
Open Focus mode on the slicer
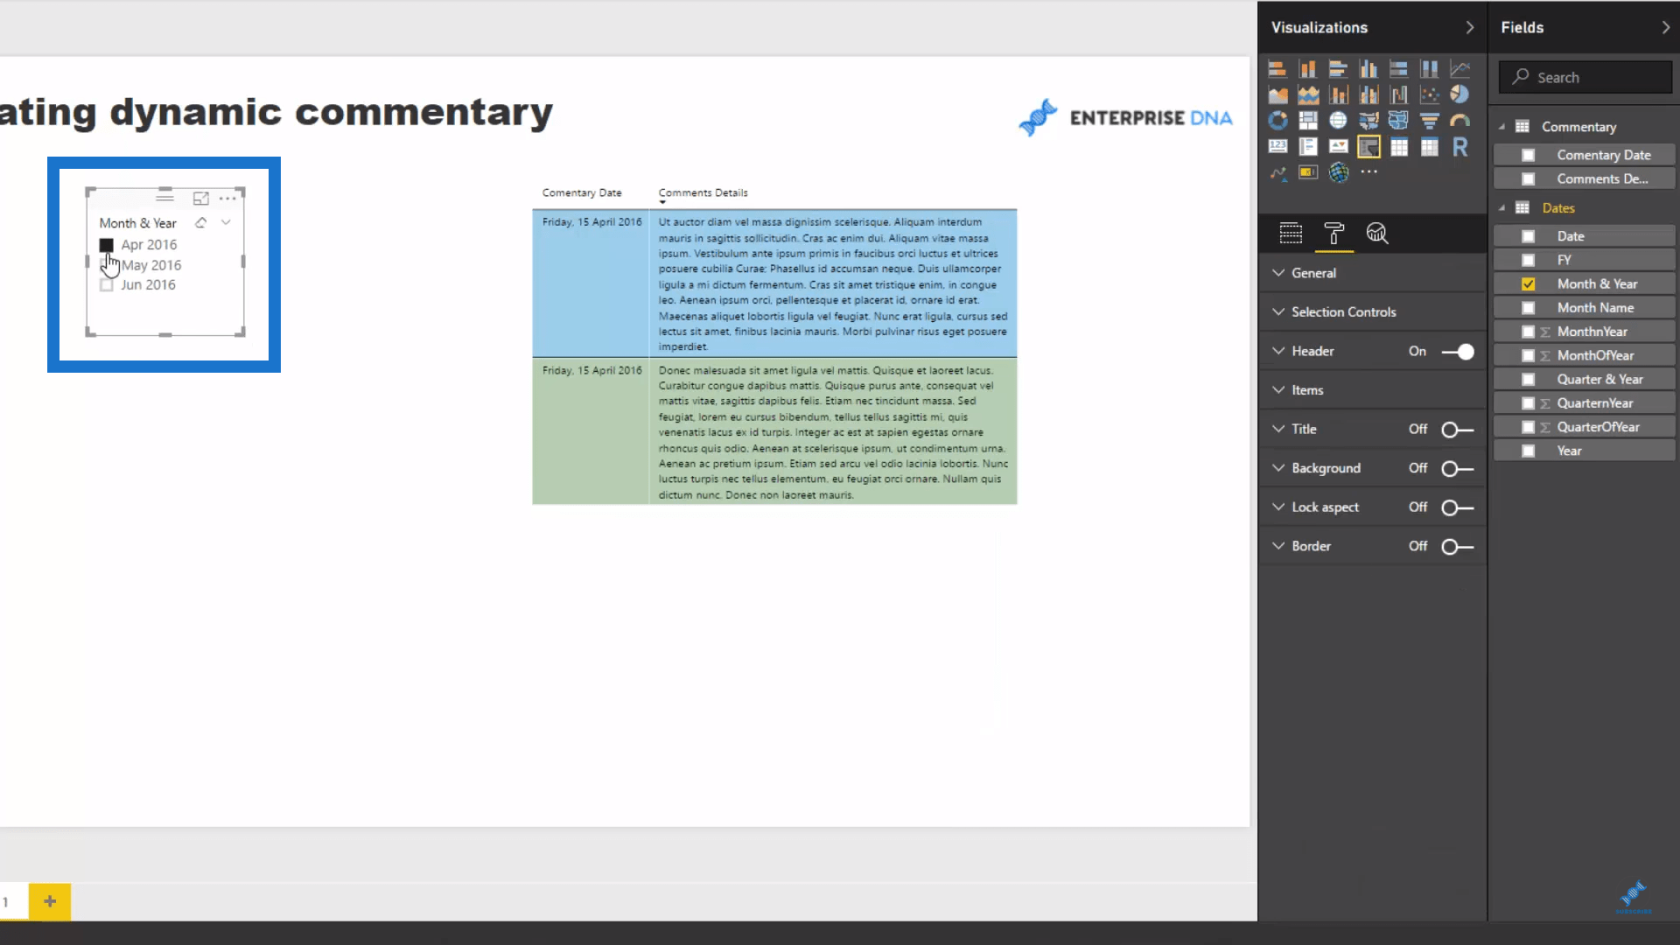201,198
